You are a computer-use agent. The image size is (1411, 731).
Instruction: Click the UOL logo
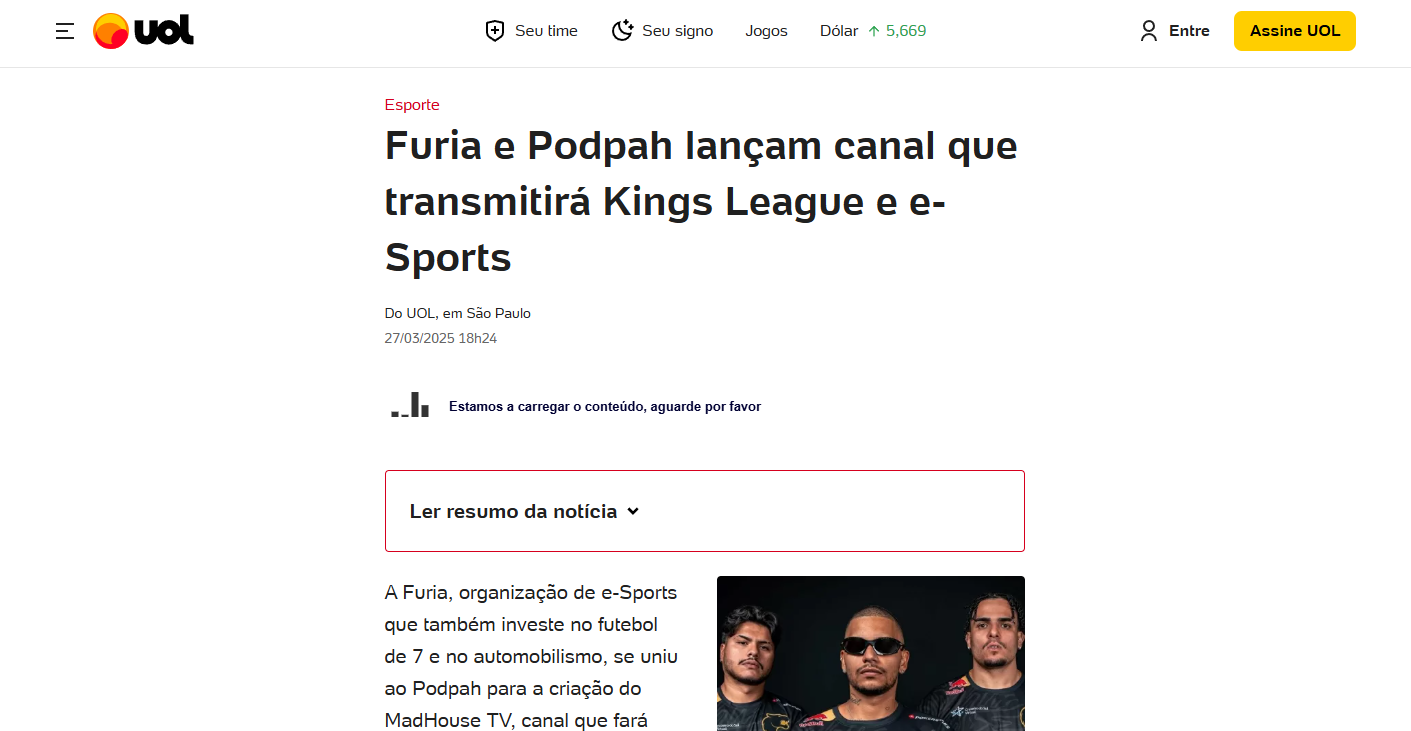(x=143, y=31)
